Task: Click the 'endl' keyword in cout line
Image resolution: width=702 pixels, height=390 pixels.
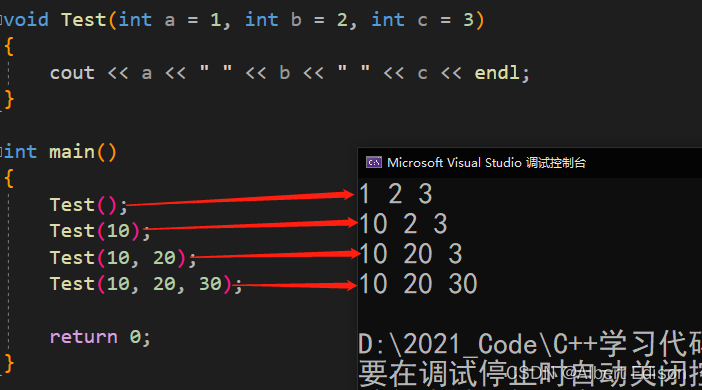Action: click(497, 73)
